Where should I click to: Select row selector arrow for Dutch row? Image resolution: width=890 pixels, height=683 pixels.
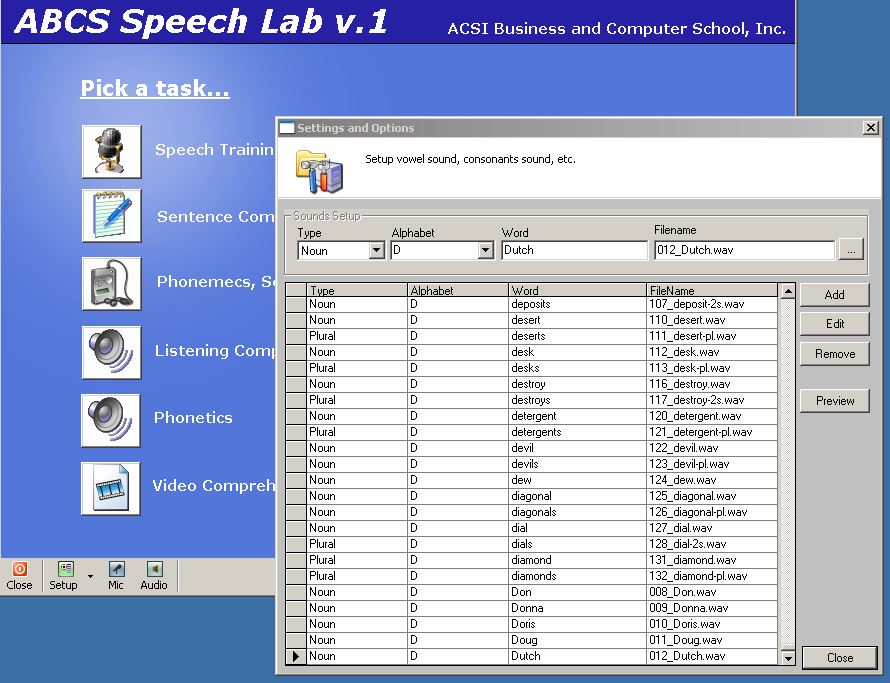point(295,656)
